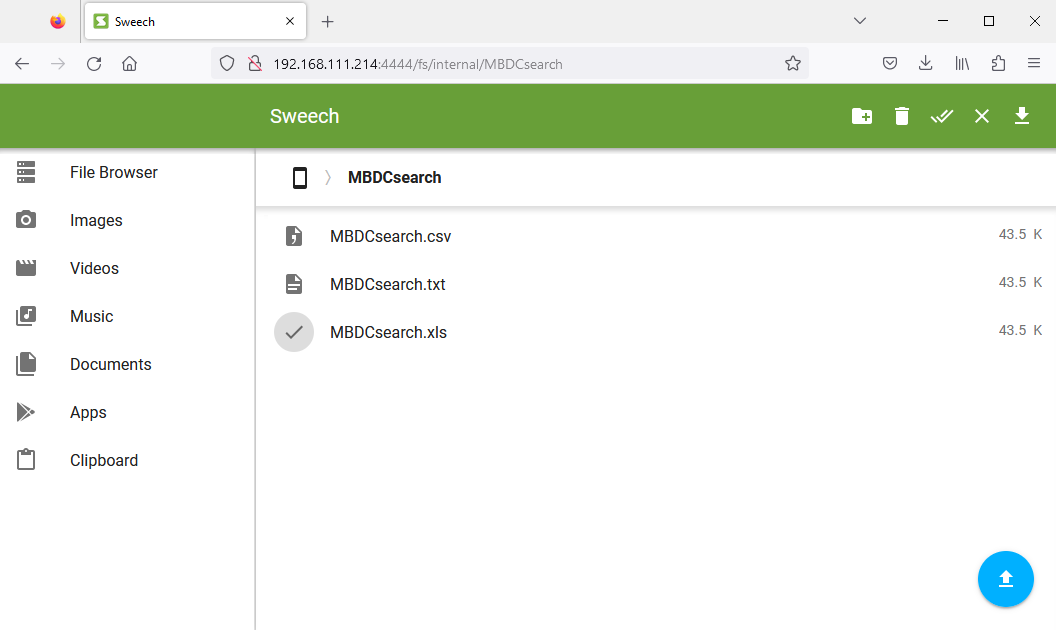Screen dimensions: 1056x630
Task: Click the Sweech title in the header
Action: (x=304, y=116)
